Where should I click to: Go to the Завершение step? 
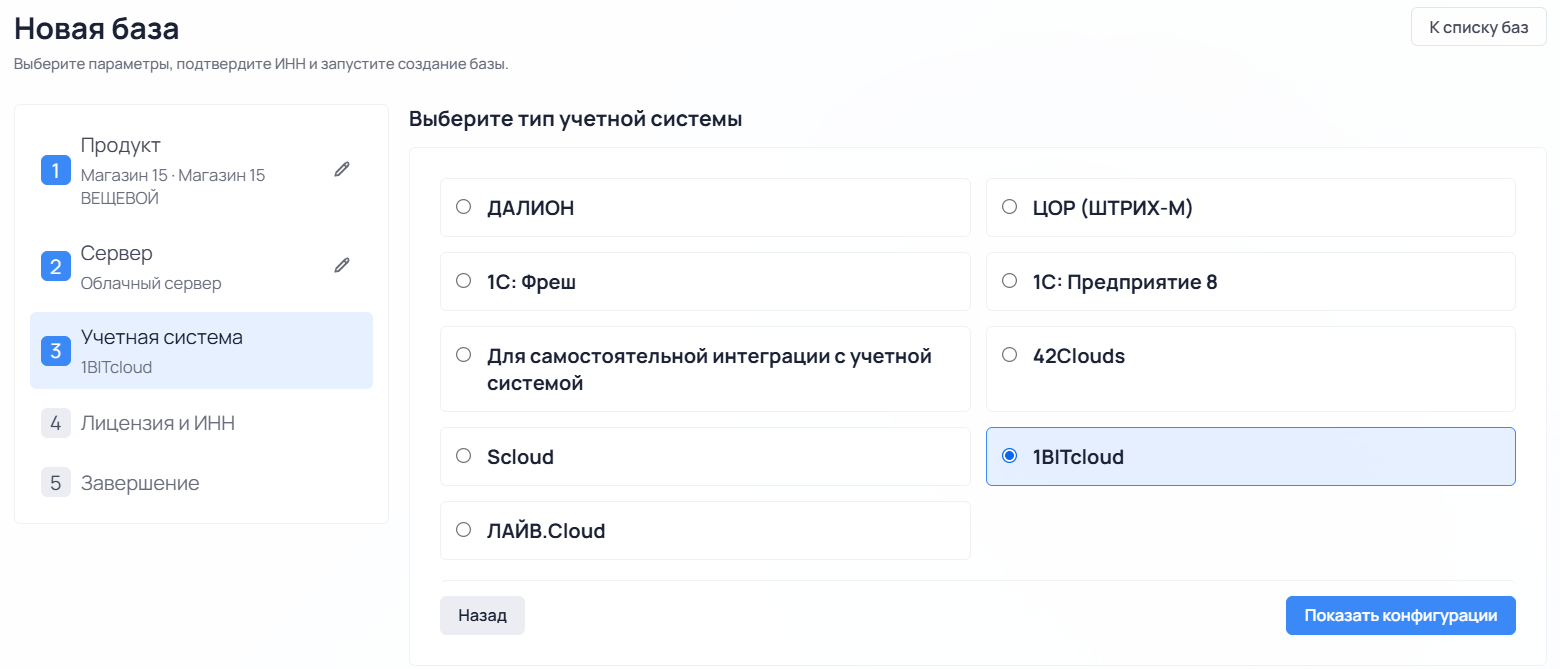tap(201, 483)
